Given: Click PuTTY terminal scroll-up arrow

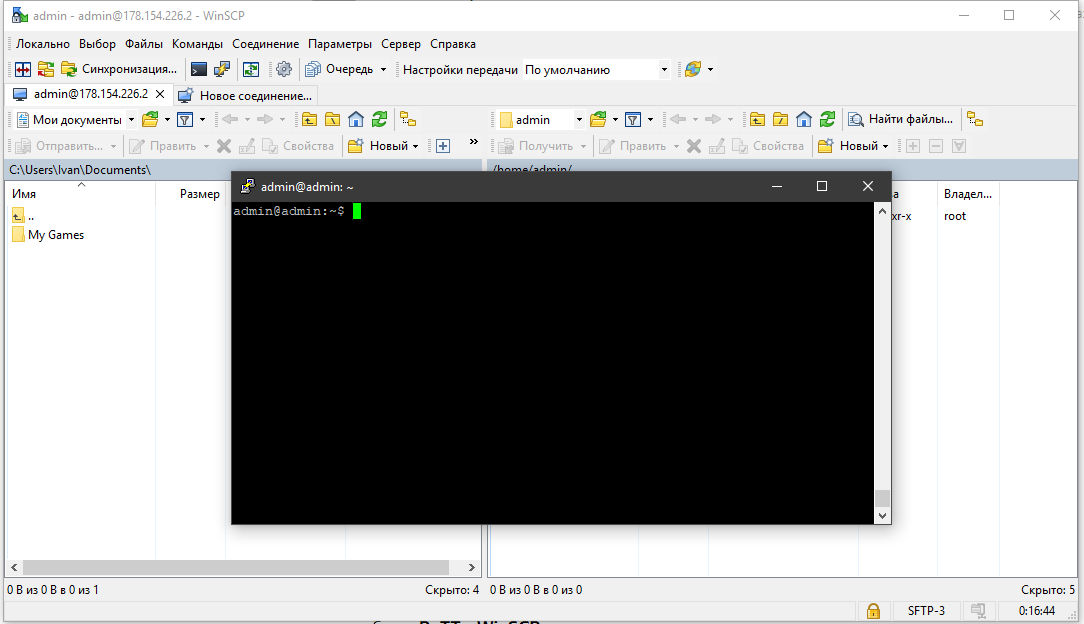Looking at the screenshot, I should [x=882, y=211].
